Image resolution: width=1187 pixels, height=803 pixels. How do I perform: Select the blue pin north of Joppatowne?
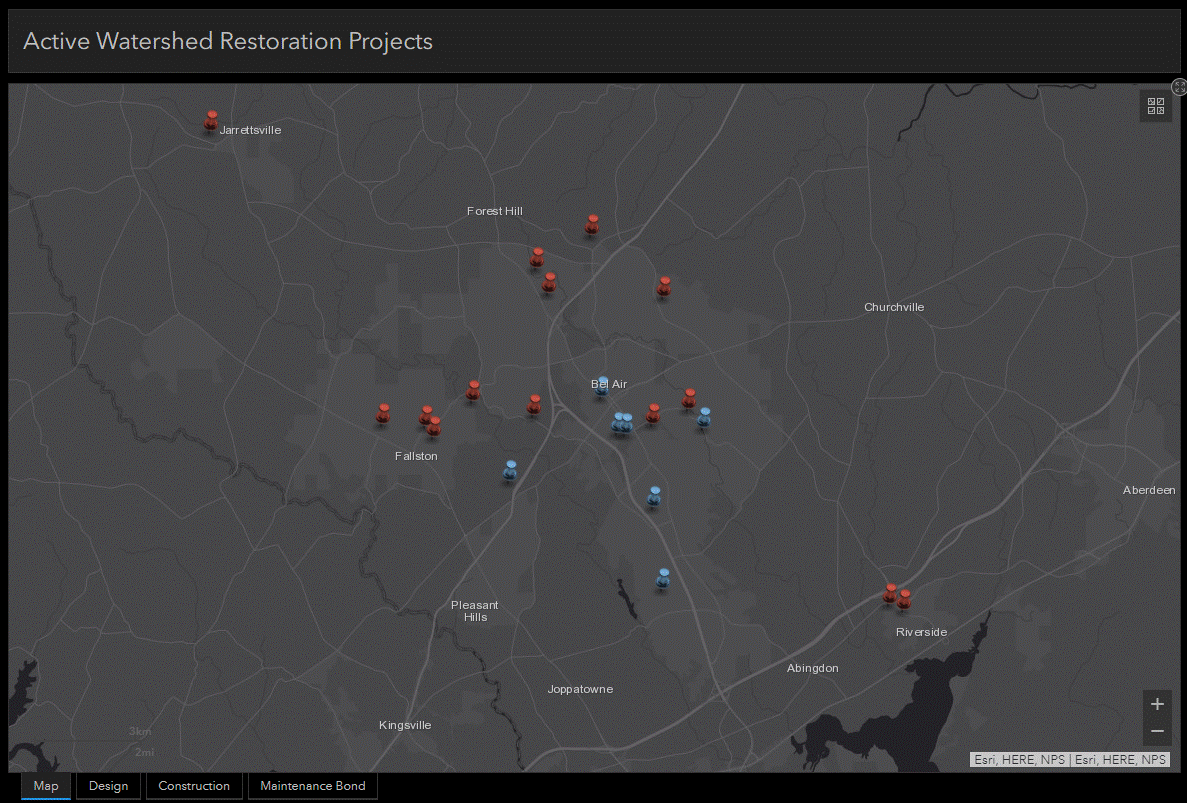662,578
